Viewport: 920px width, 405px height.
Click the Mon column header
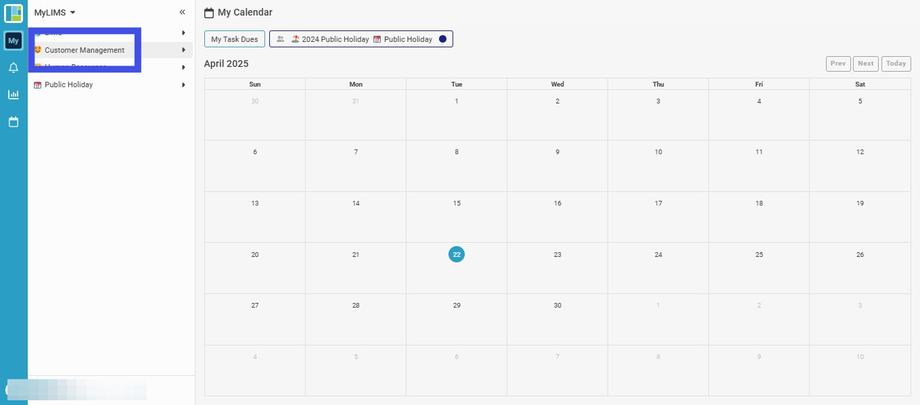pos(356,84)
